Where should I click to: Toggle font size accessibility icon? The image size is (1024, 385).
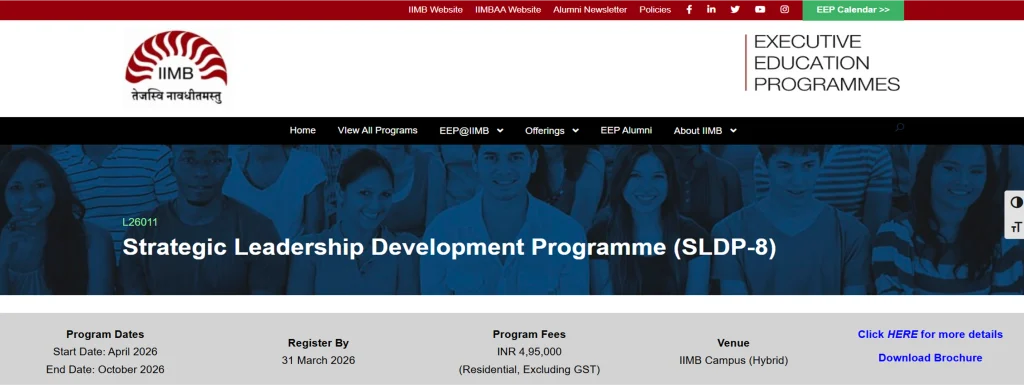[1016, 227]
